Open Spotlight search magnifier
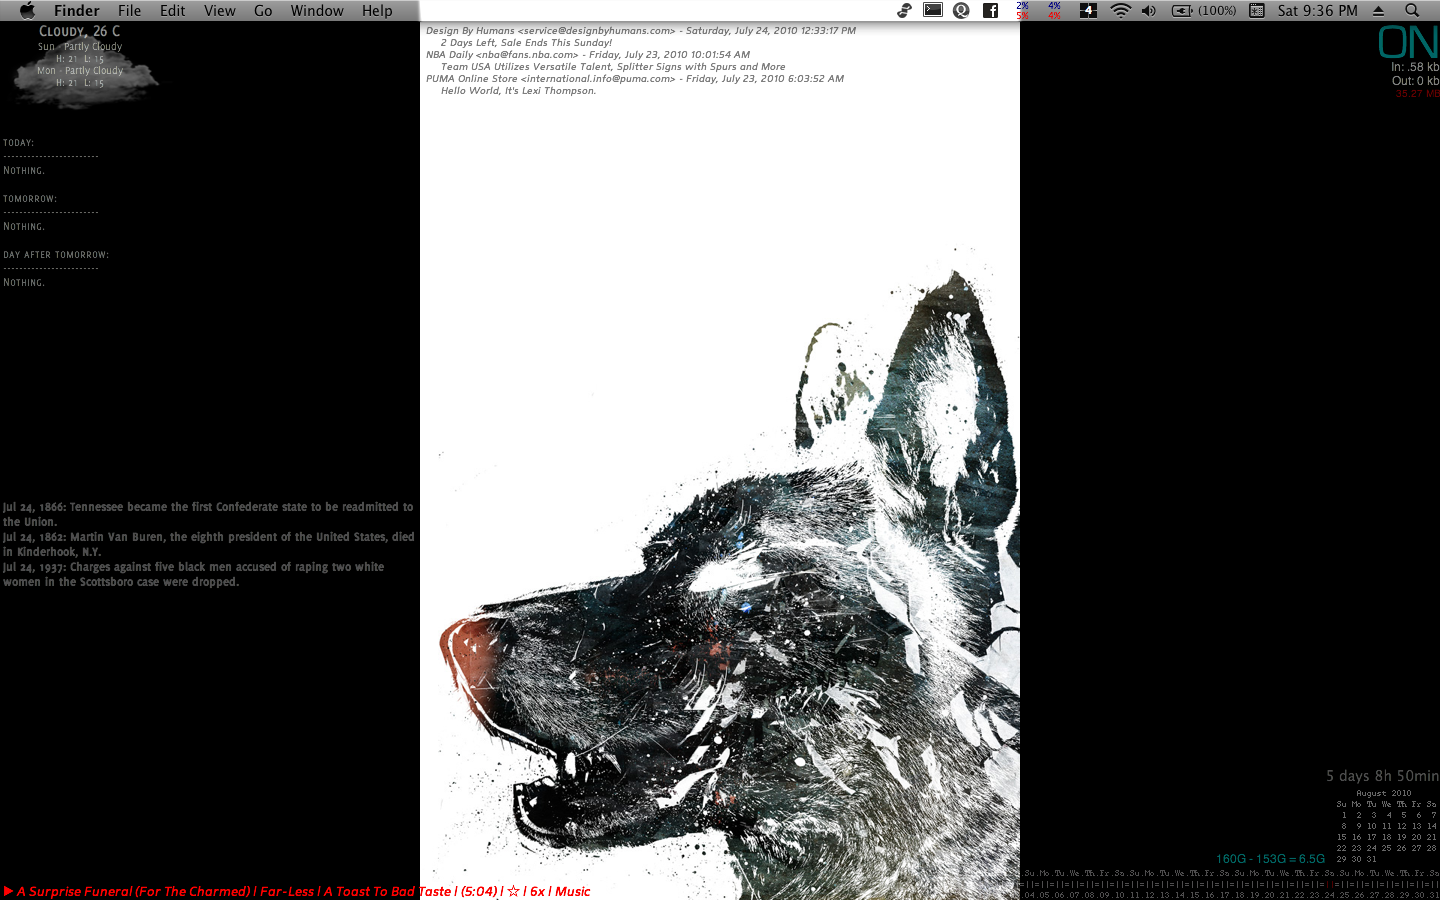This screenshot has height=900, width=1440. coord(1412,10)
